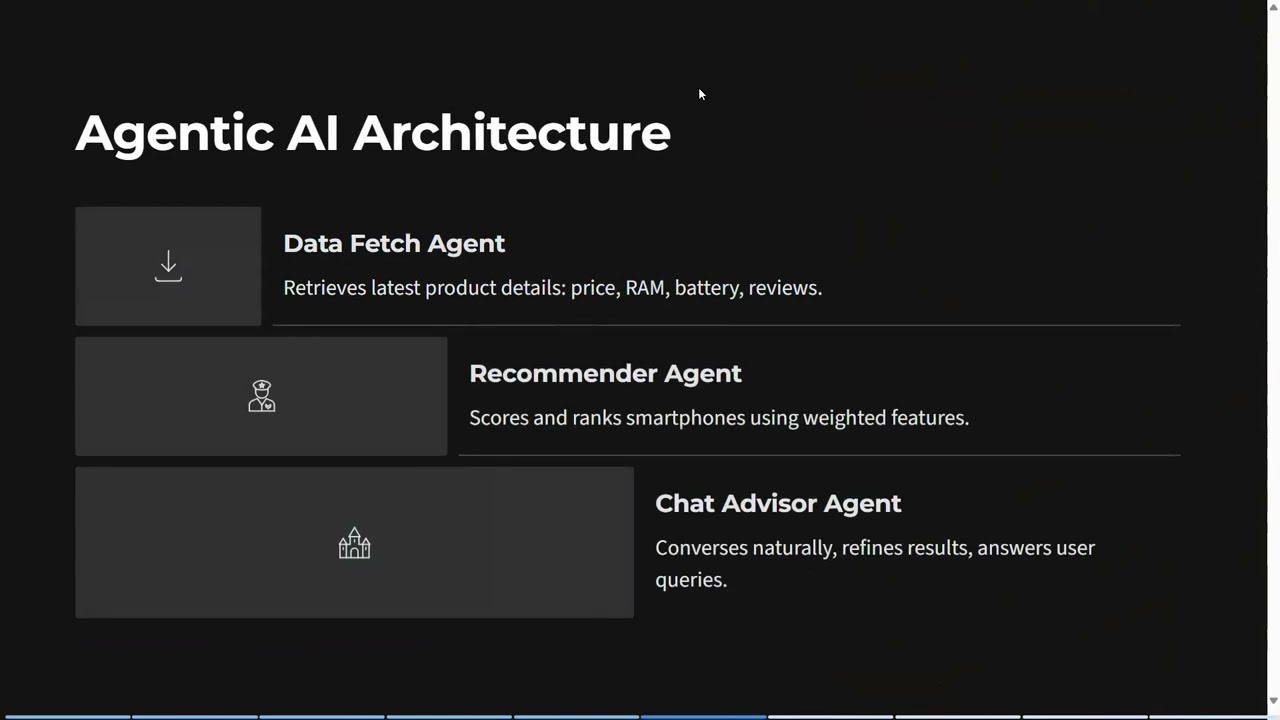Screen dimensions: 1280x720
Task: Click the text 'Retrieves latest product details'
Action: click(x=425, y=288)
